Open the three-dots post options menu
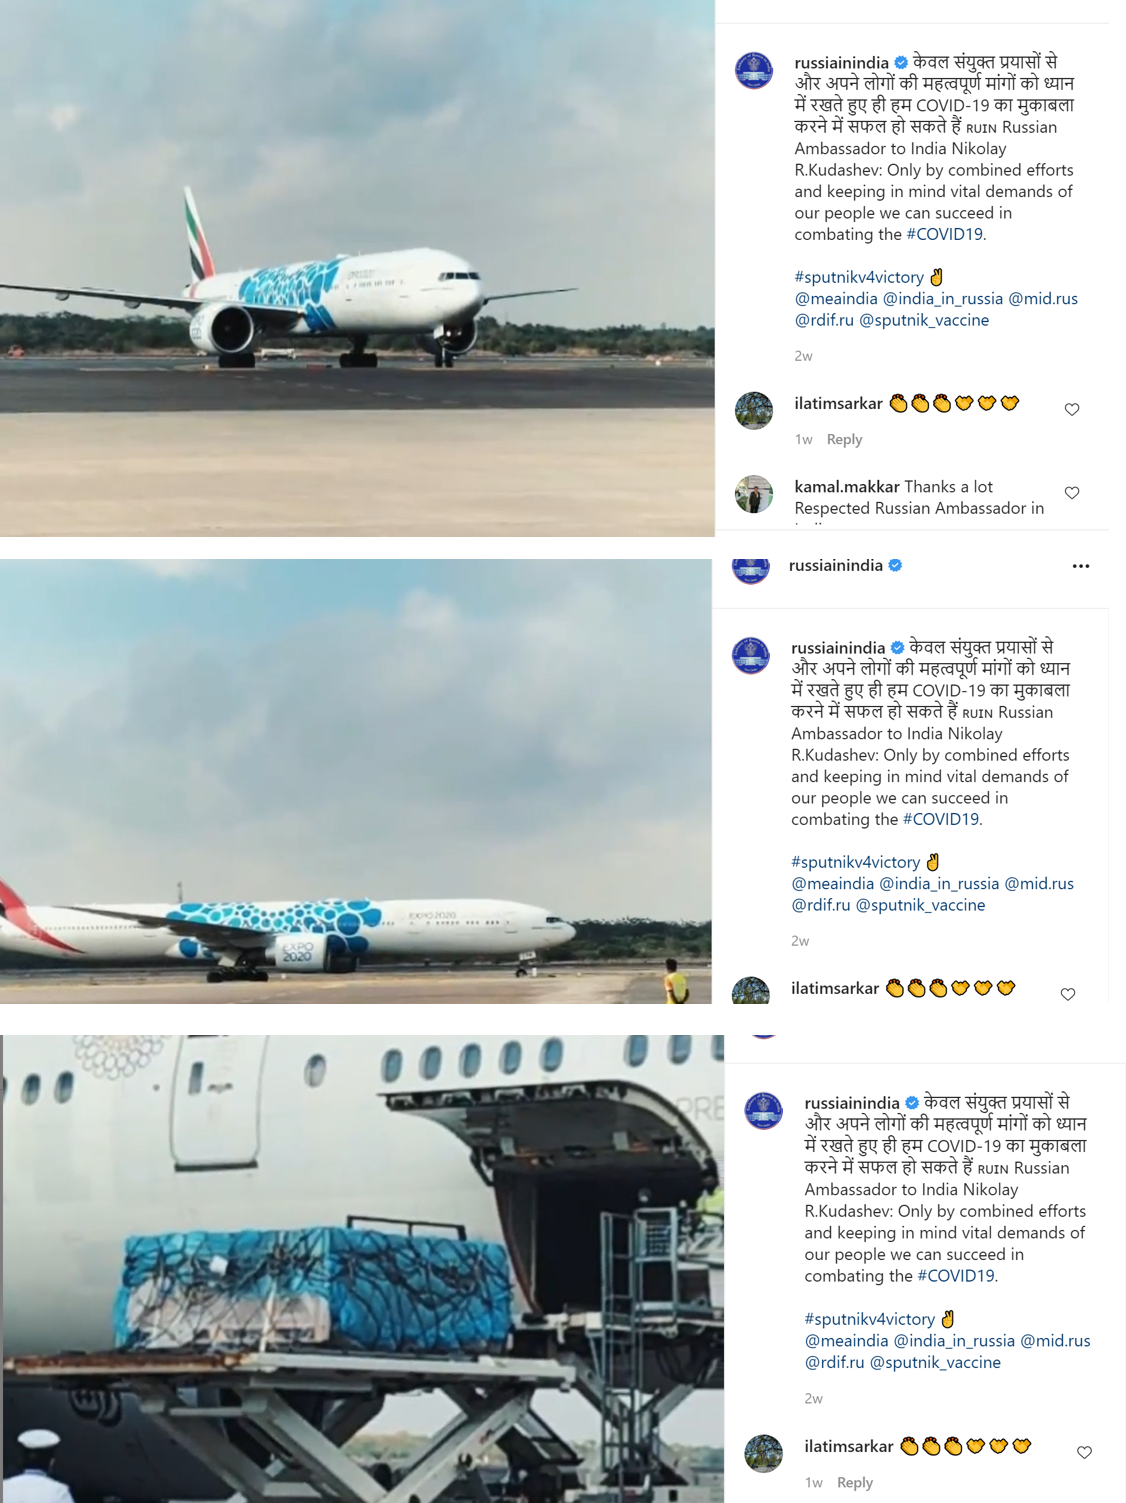 [1080, 566]
